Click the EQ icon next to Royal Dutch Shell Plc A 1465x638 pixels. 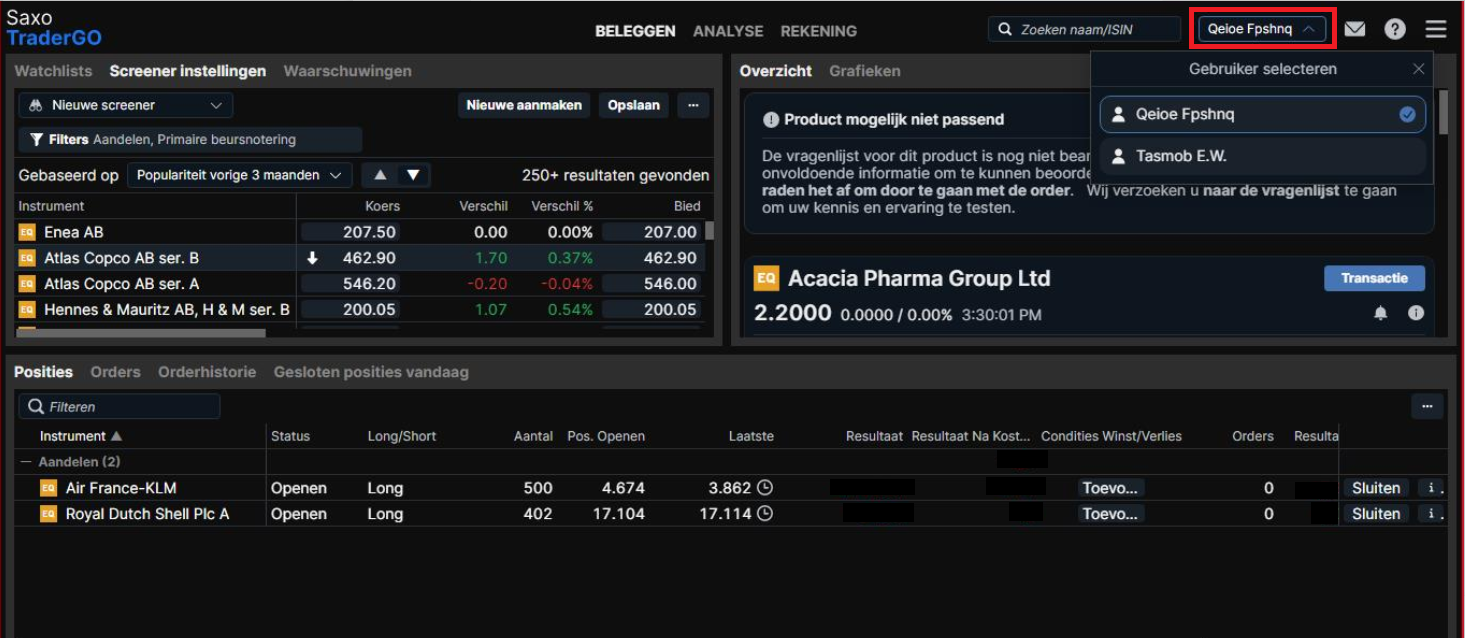point(48,514)
